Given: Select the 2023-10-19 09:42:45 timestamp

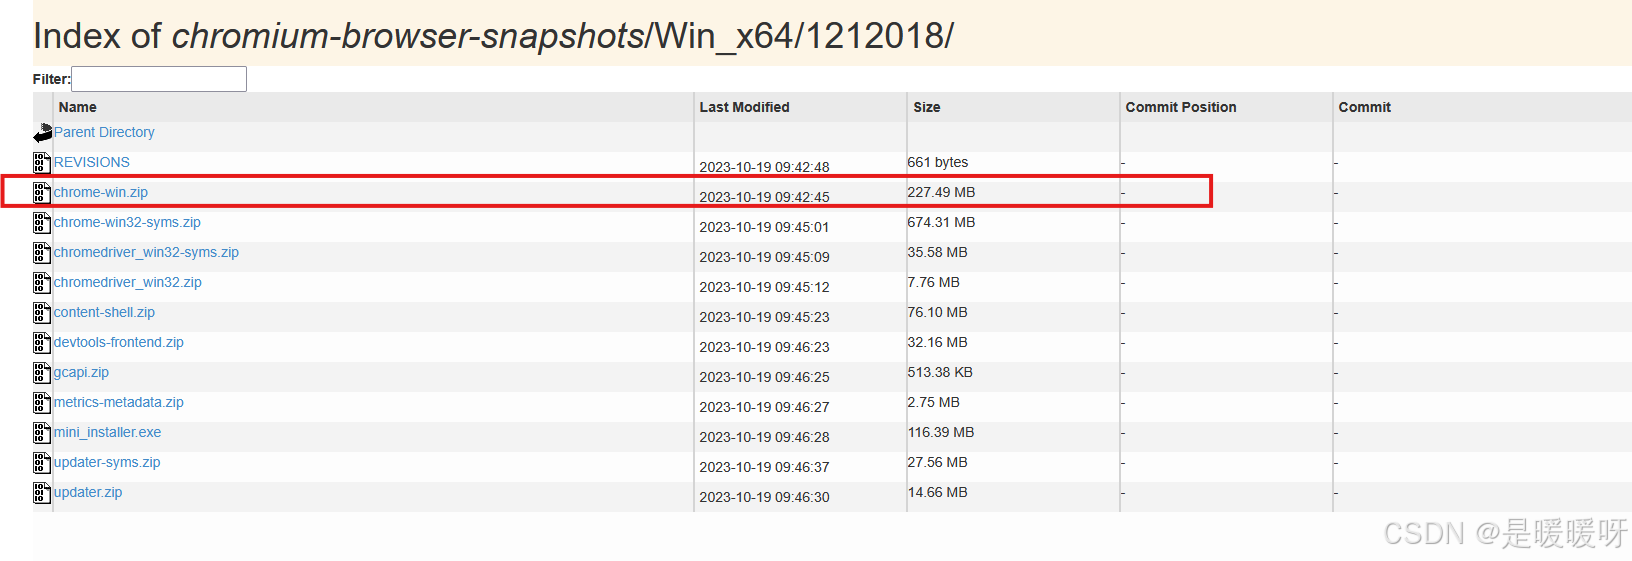Looking at the screenshot, I should pyautogui.click(x=764, y=197).
